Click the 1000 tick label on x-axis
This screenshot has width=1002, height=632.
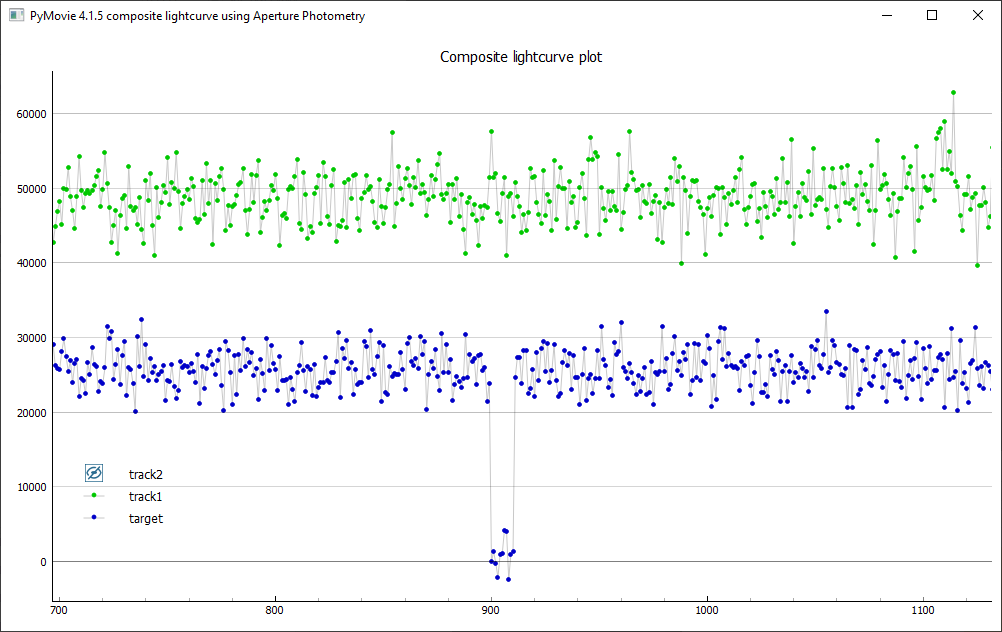coord(707,609)
